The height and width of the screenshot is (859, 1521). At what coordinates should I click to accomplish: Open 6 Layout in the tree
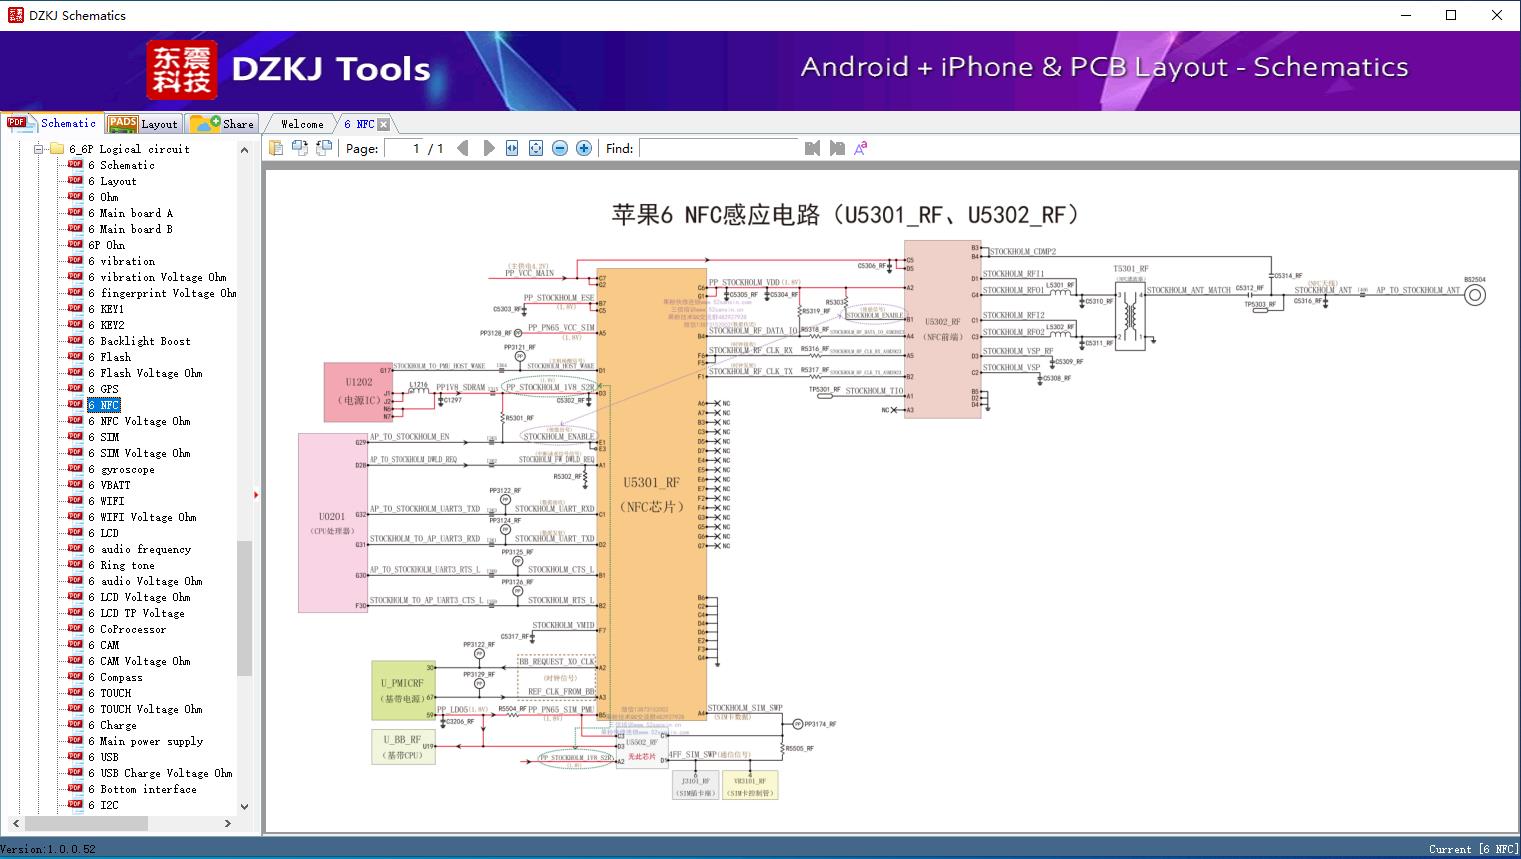click(x=112, y=181)
